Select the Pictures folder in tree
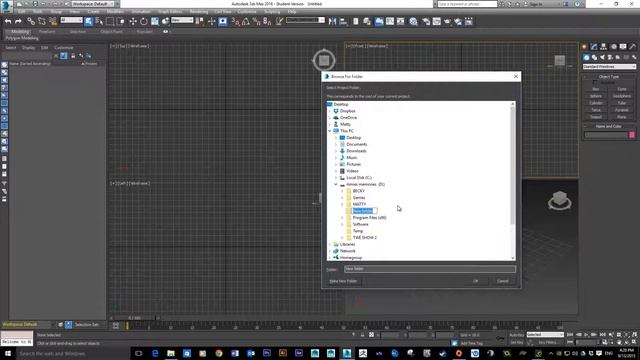640x360 pixels. coord(353,164)
